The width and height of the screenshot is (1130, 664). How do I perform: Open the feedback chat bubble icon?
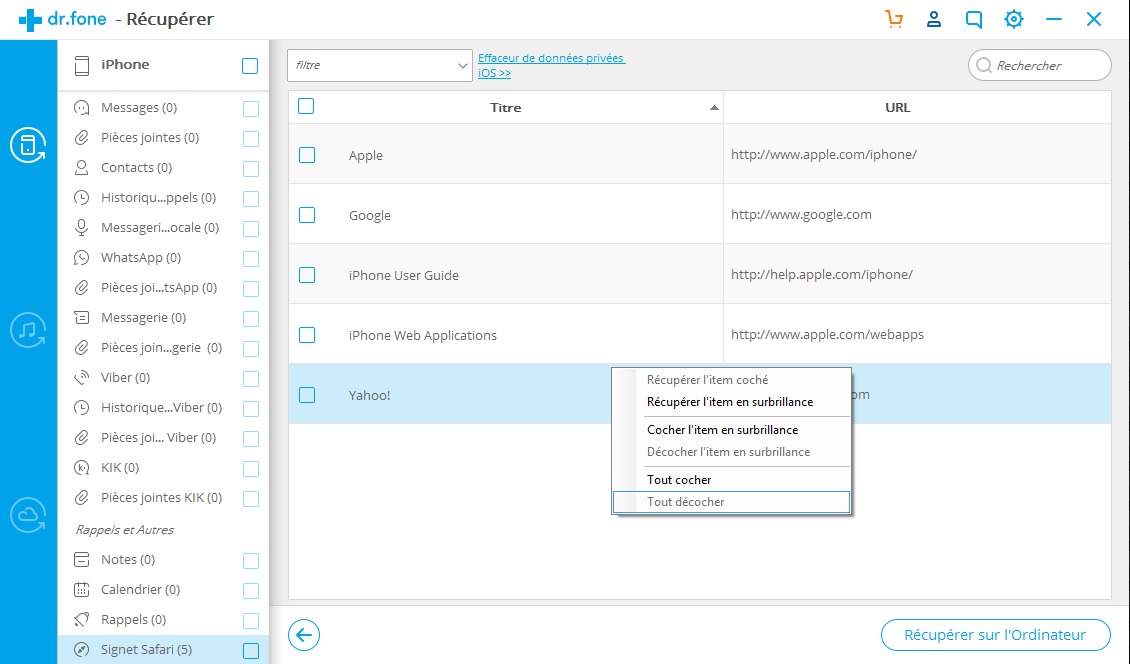pos(974,19)
